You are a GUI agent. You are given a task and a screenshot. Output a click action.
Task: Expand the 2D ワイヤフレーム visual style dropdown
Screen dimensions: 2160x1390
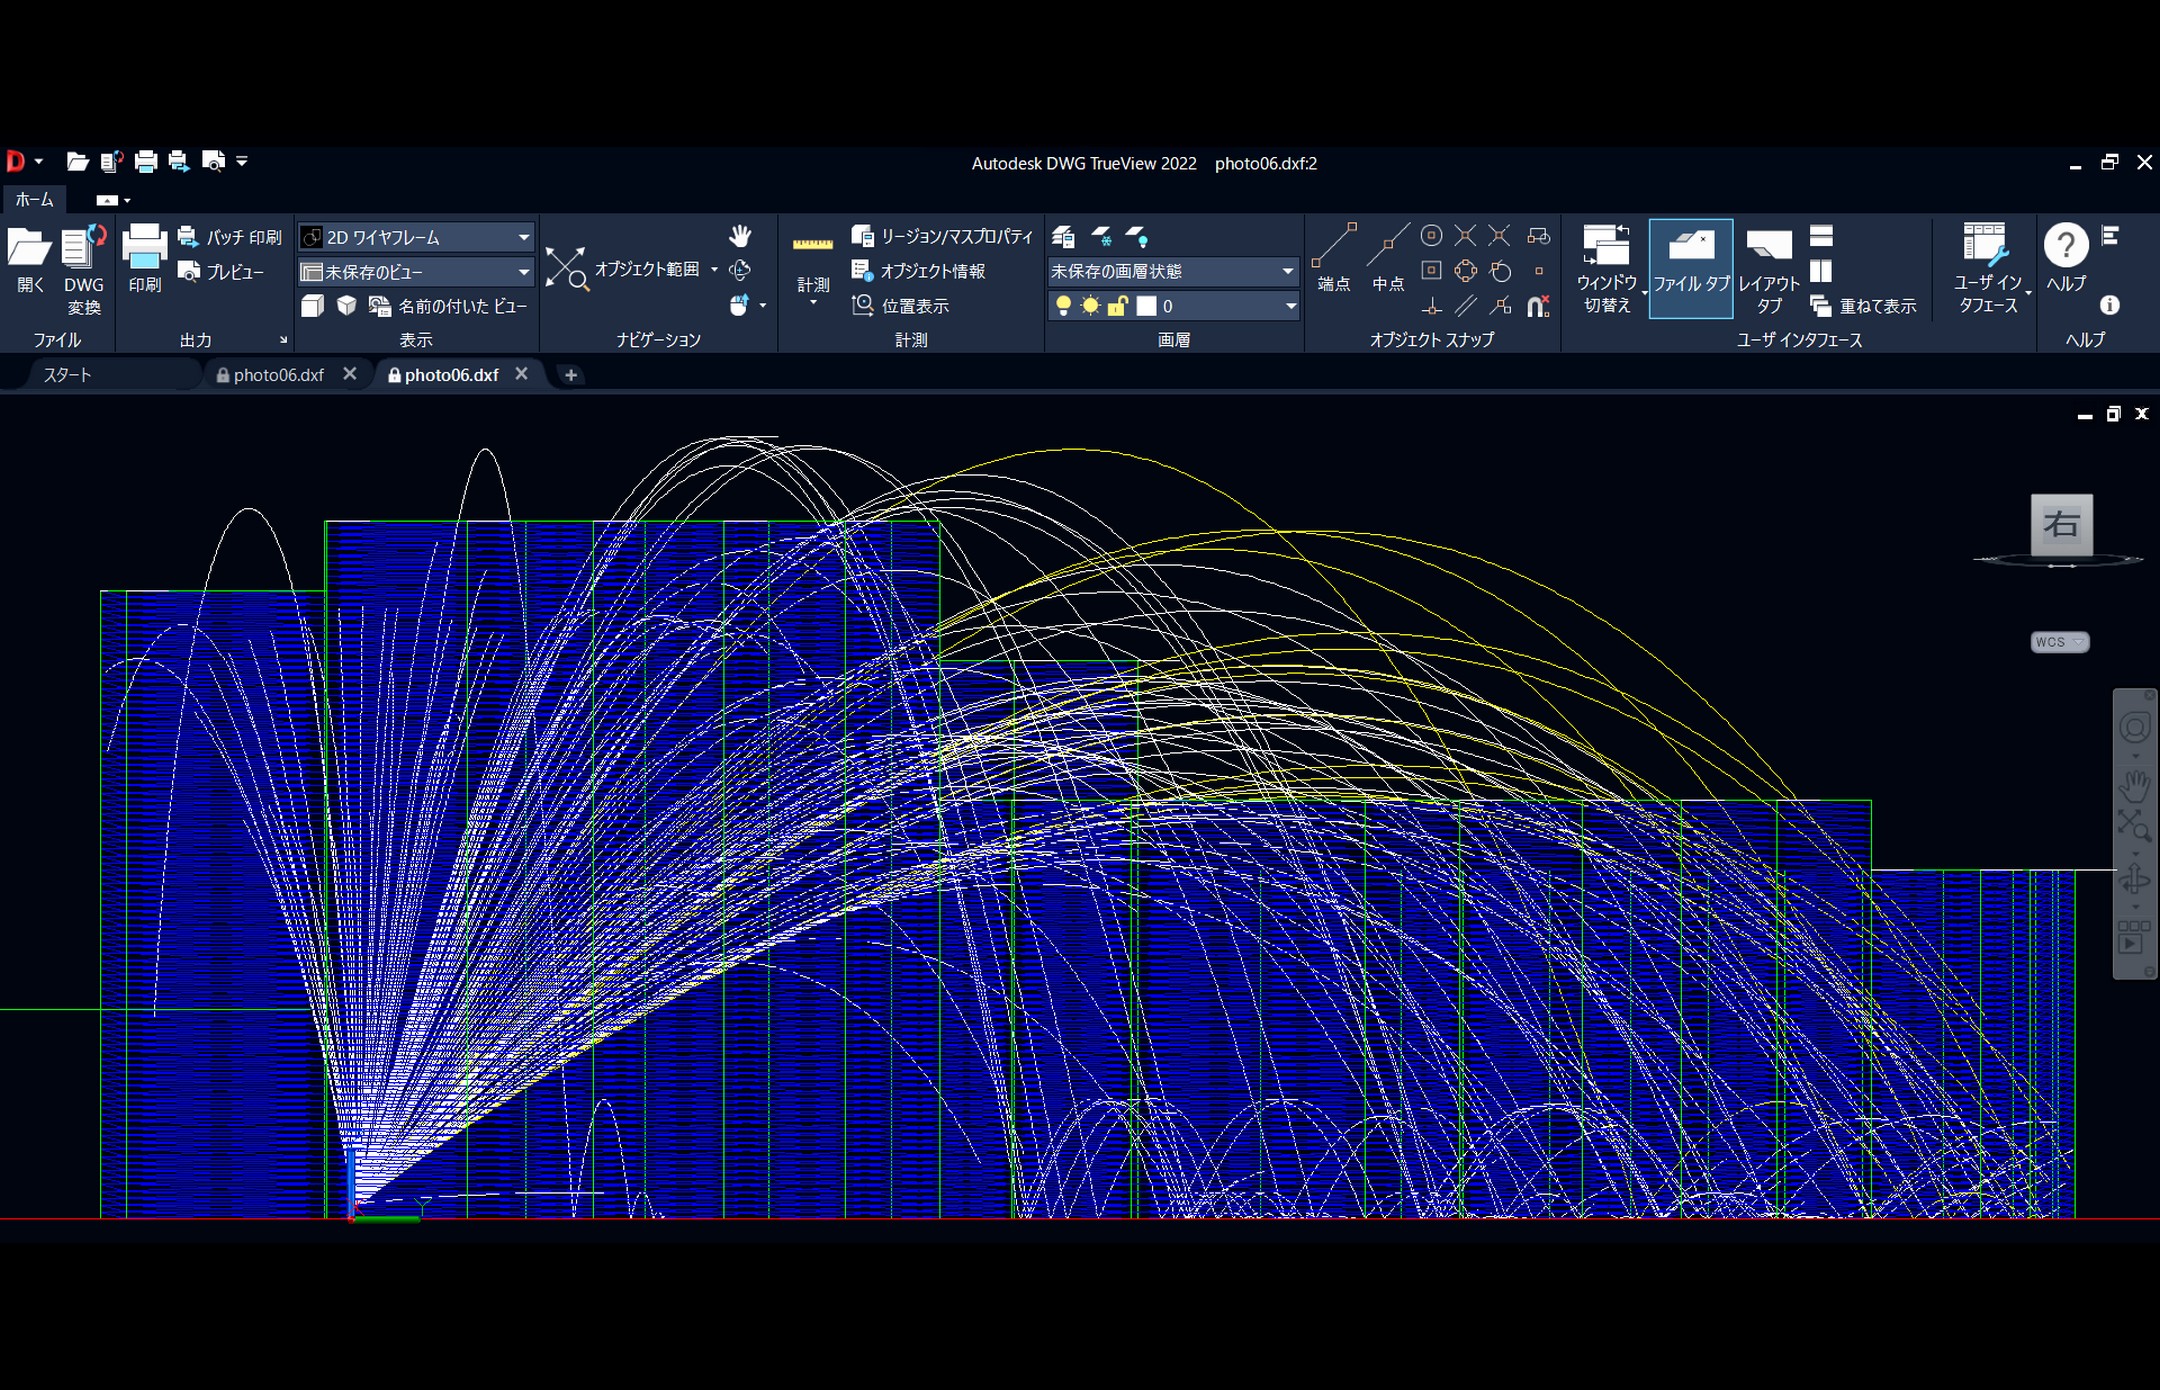point(523,237)
